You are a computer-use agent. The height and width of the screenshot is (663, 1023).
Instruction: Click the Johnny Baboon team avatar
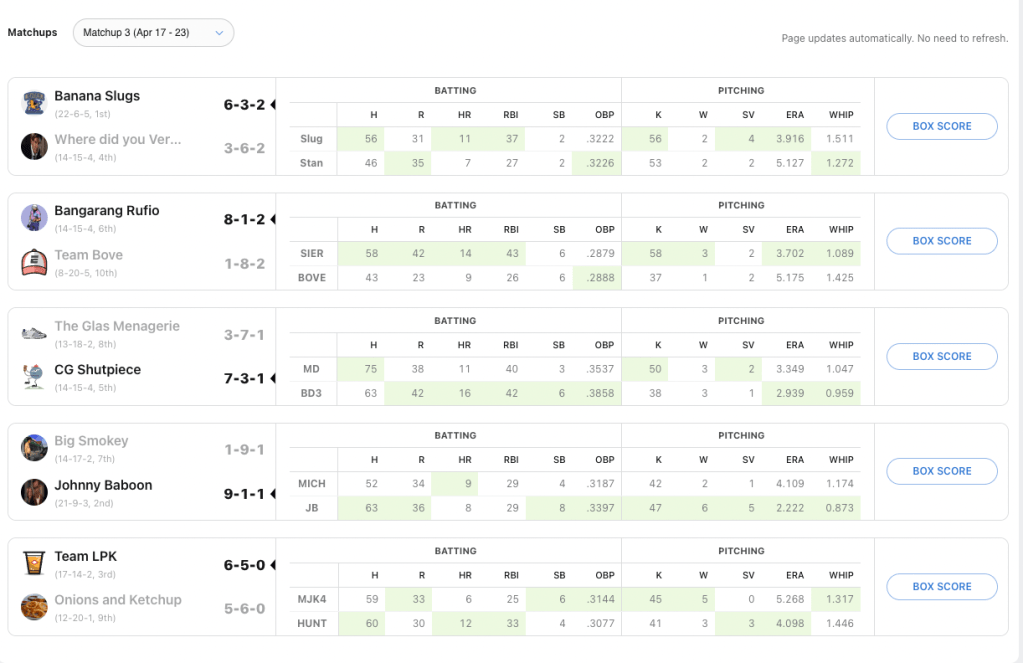35,492
